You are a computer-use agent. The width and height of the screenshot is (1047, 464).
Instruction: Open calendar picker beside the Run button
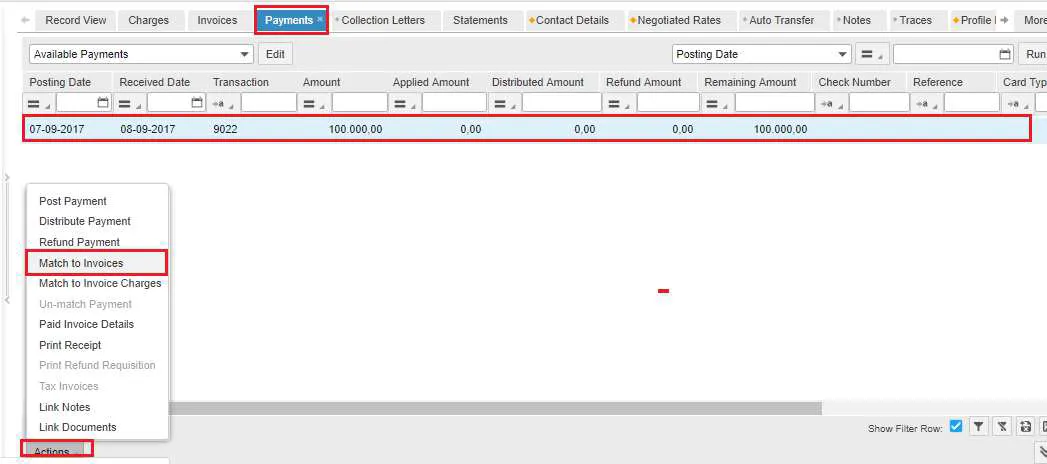coord(1005,55)
